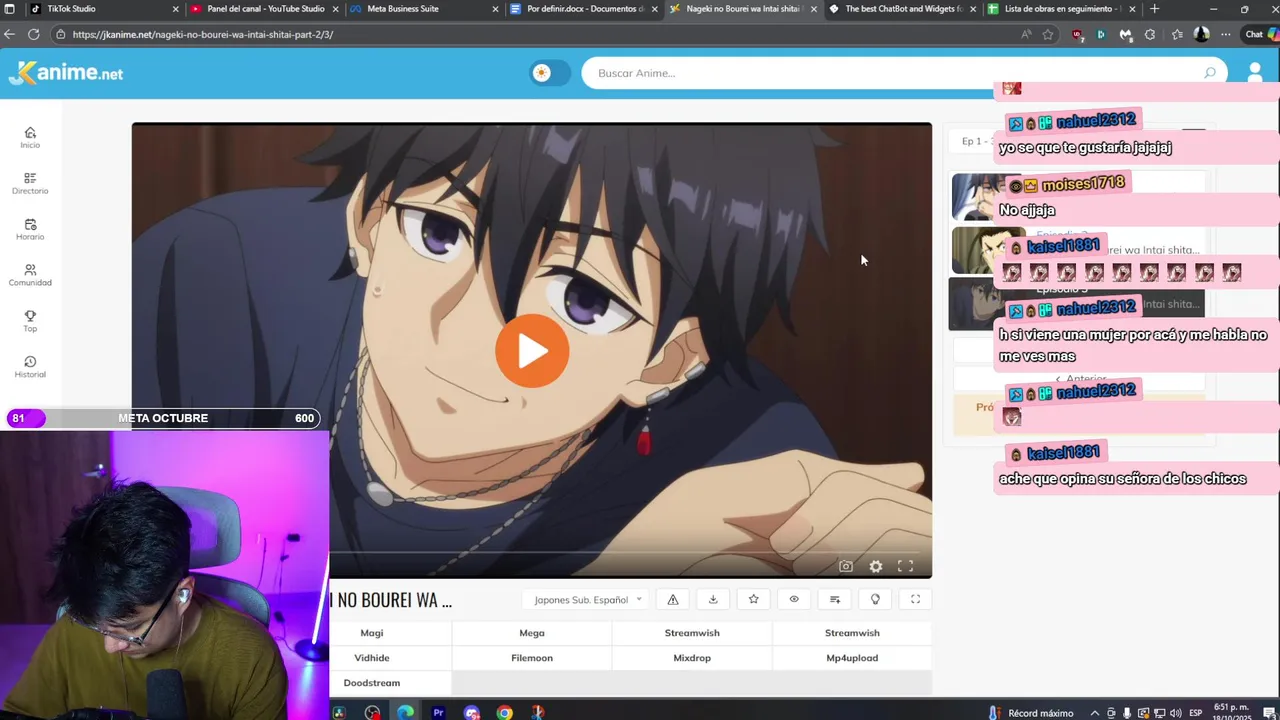The height and width of the screenshot is (720, 1280).
Task: Select the second Streamwish server option
Action: (x=852, y=633)
